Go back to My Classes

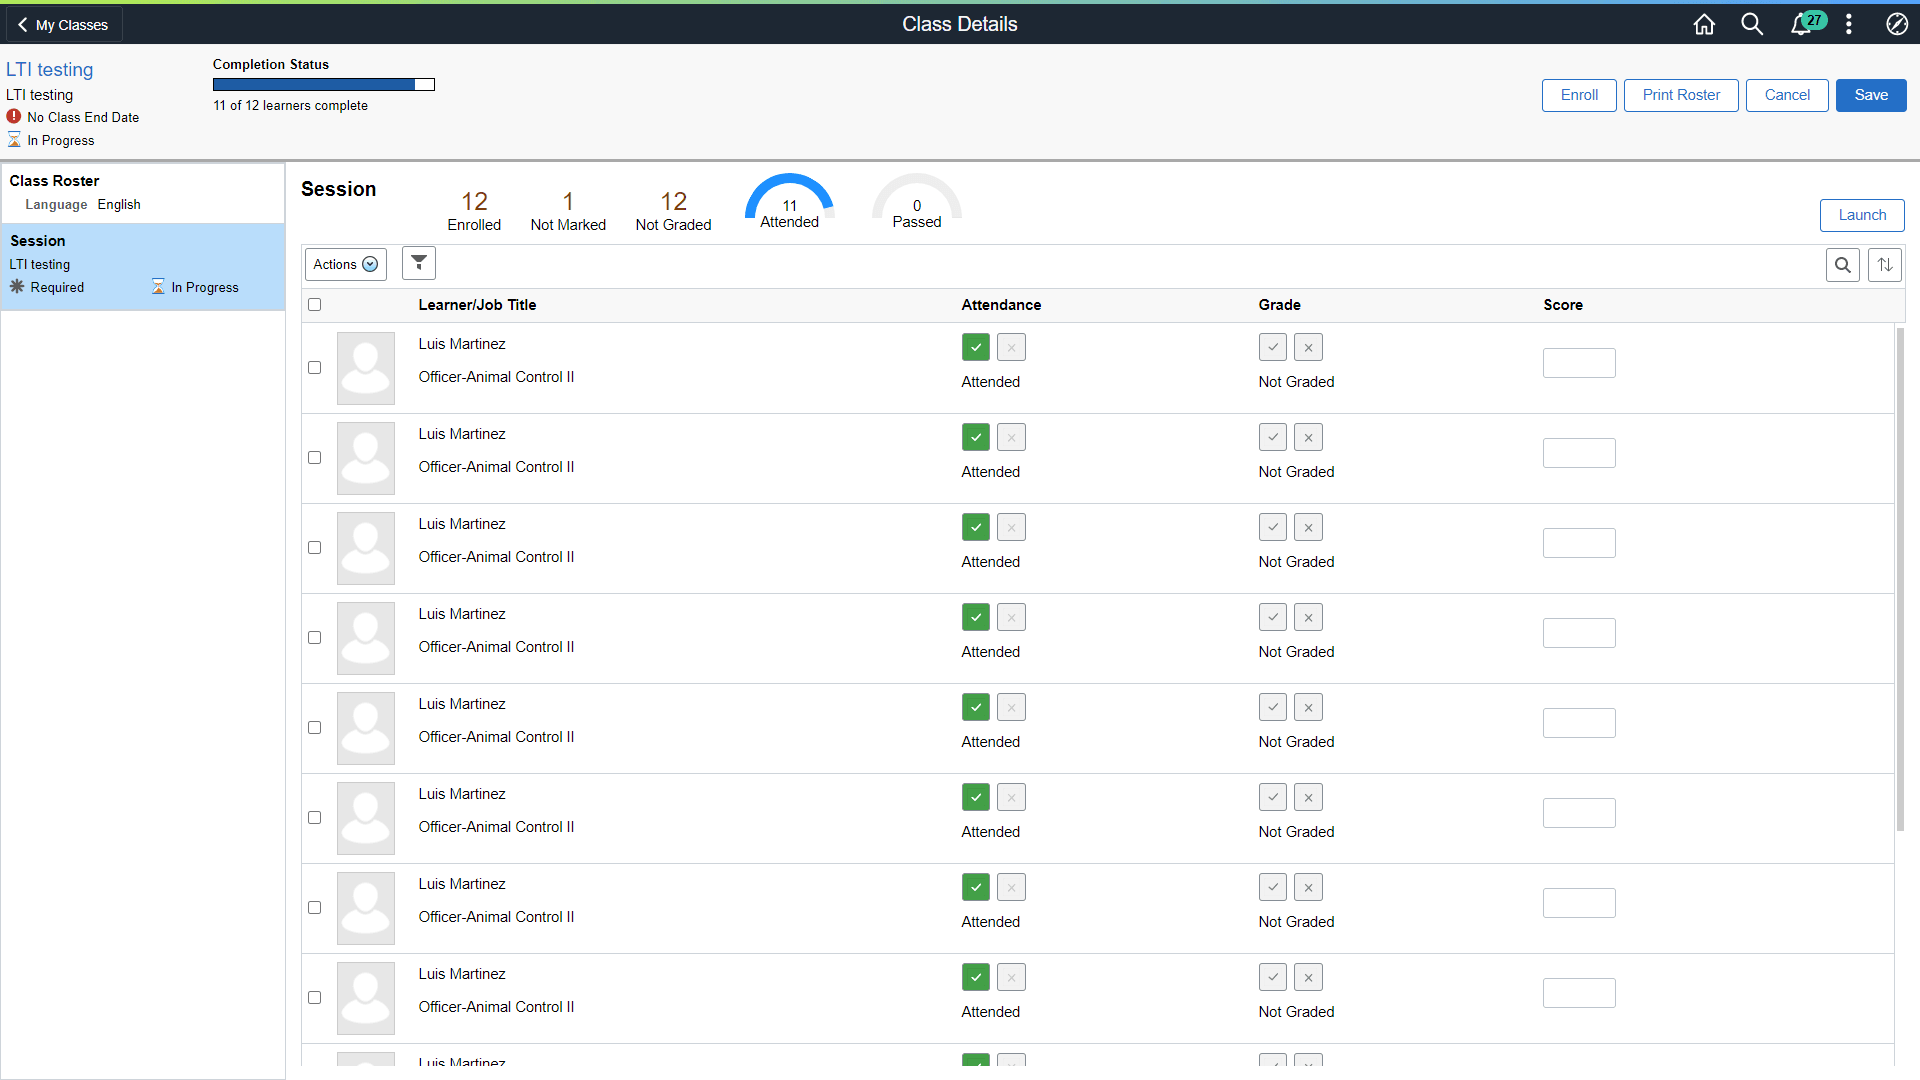(63, 25)
